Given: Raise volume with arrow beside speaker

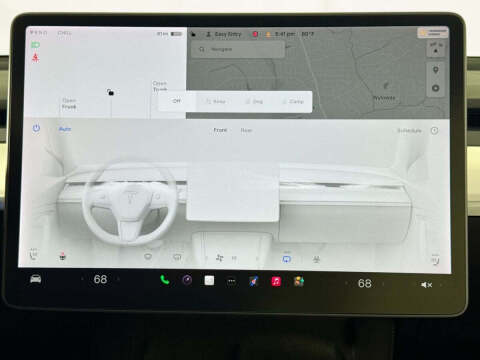Looking at the screenshot, I should click(441, 285).
